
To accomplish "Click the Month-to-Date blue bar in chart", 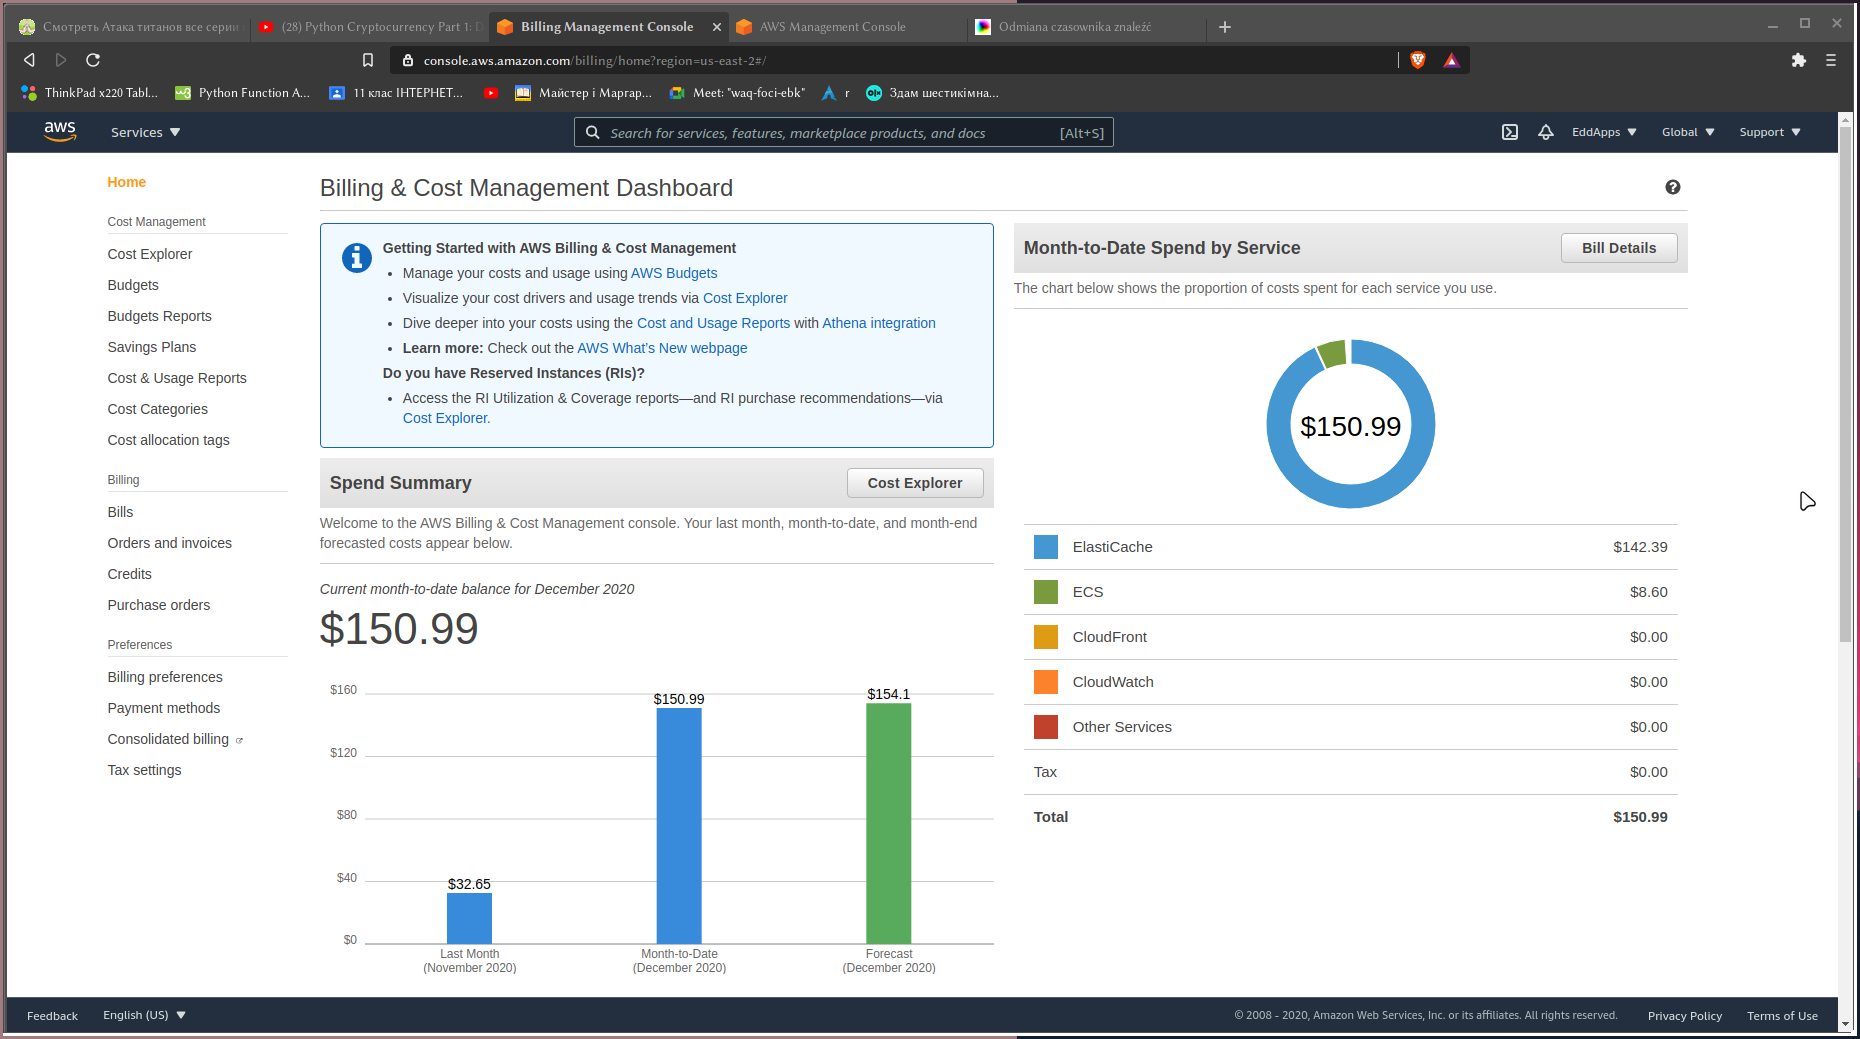I will pos(679,825).
